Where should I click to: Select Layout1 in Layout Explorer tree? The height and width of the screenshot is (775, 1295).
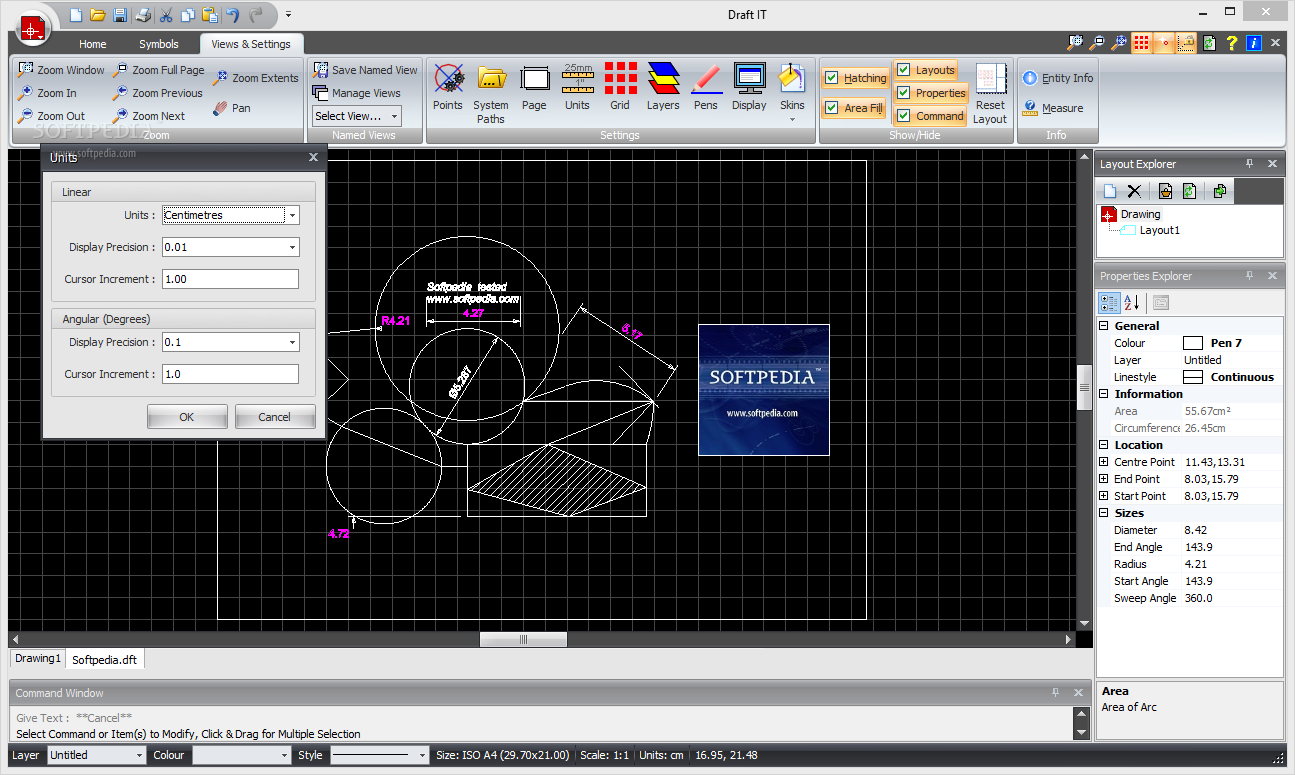click(1160, 230)
